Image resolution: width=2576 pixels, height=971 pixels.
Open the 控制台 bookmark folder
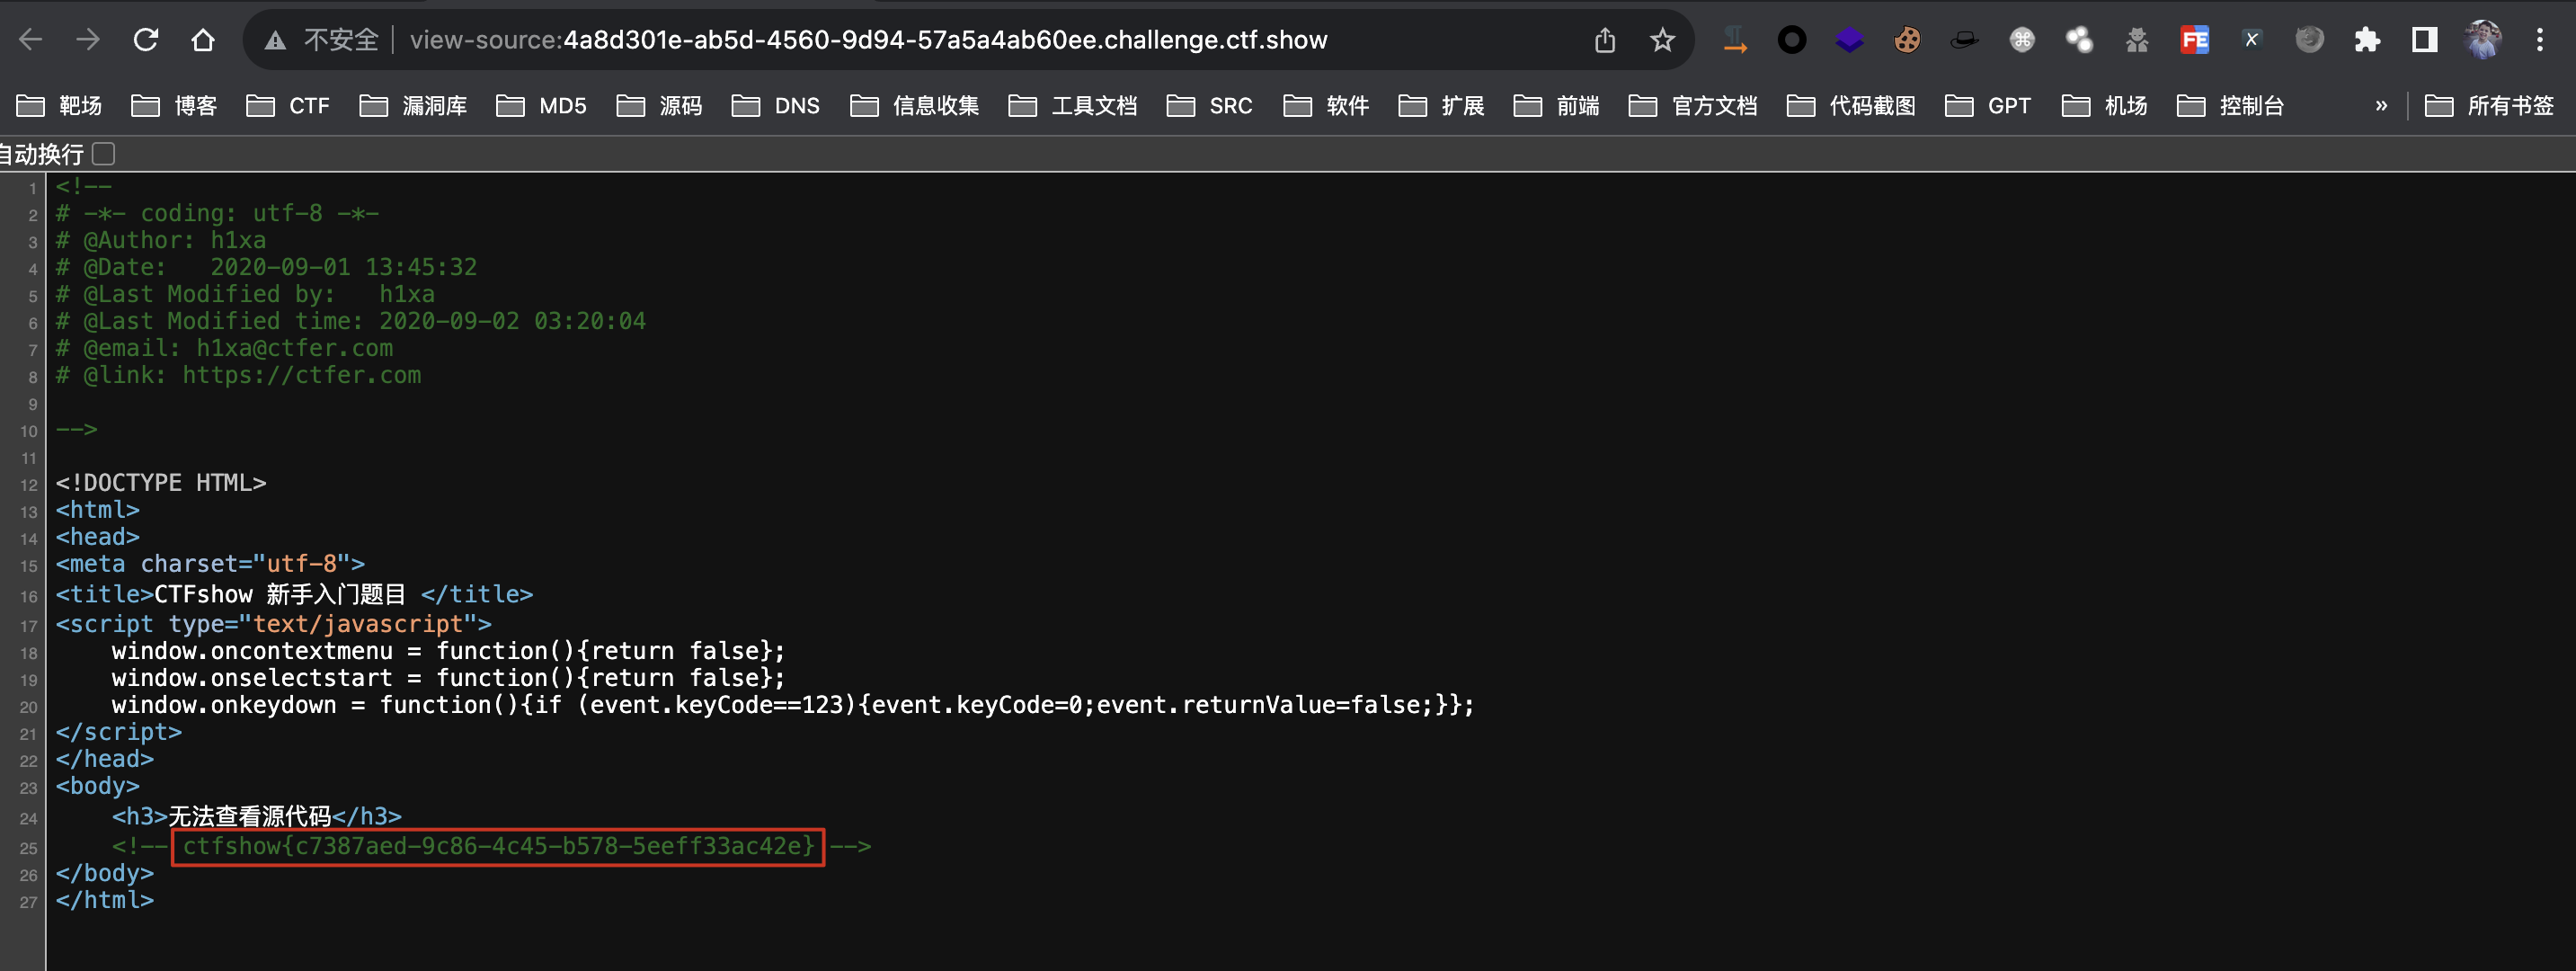pyautogui.click(x=2231, y=106)
